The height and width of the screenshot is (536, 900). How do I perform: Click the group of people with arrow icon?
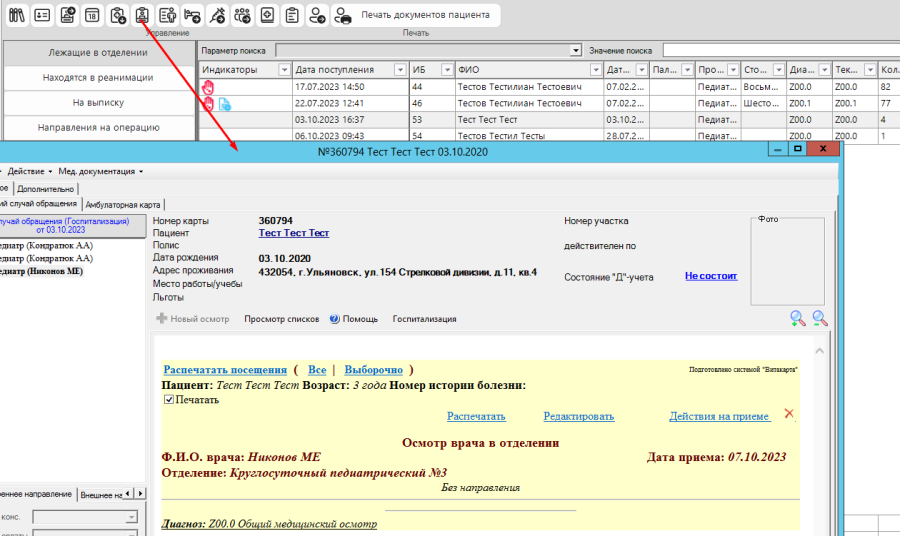242,15
